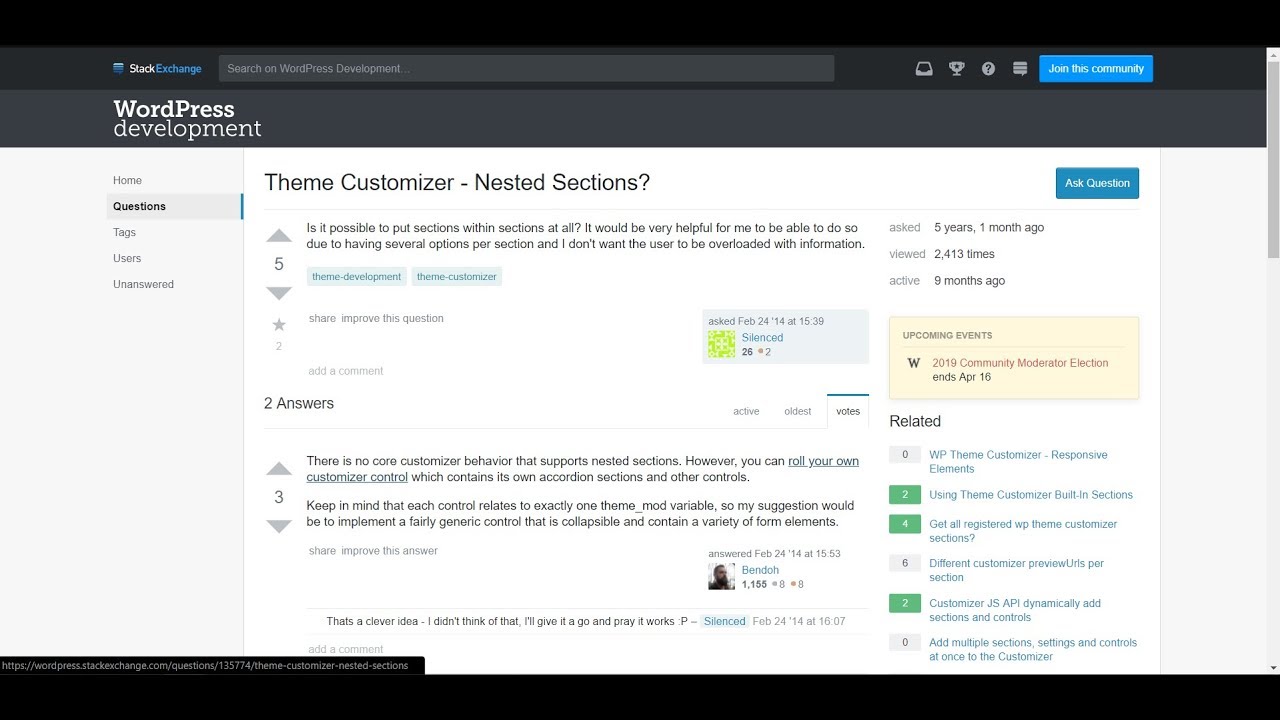This screenshot has width=1280, height=720.
Task: Click scrollbar up arrow
Action: (1273, 53)
